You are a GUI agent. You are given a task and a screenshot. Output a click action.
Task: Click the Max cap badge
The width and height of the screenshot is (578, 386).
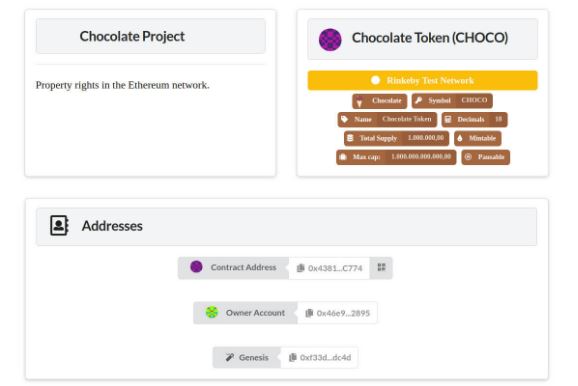(396, 157)
